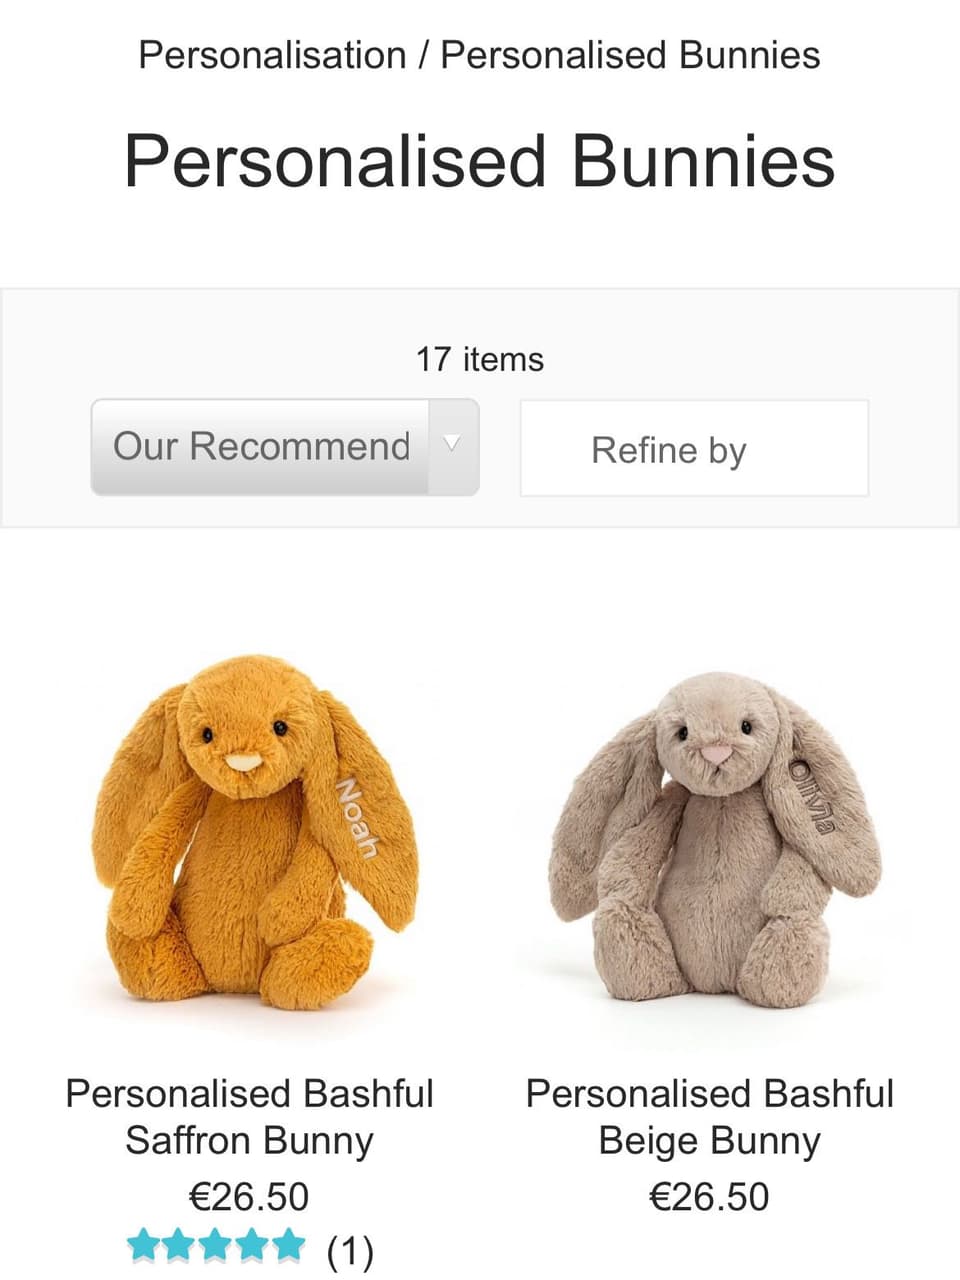Open the (1) review count
Viewport: 960px width, 1280px height.
(x=350, y=1250)
